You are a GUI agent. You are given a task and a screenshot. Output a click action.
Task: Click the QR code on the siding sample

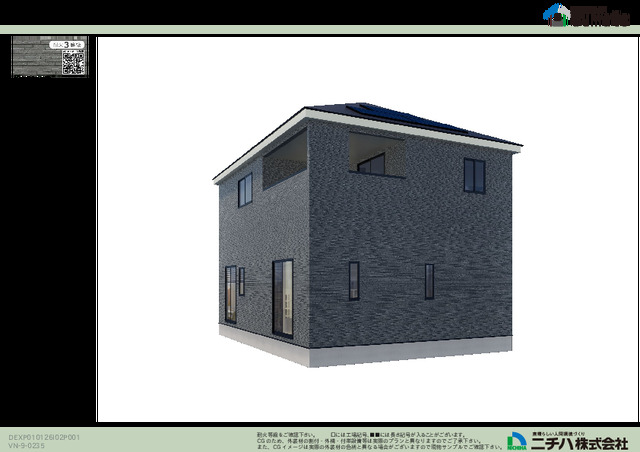(x=73, y=62)
